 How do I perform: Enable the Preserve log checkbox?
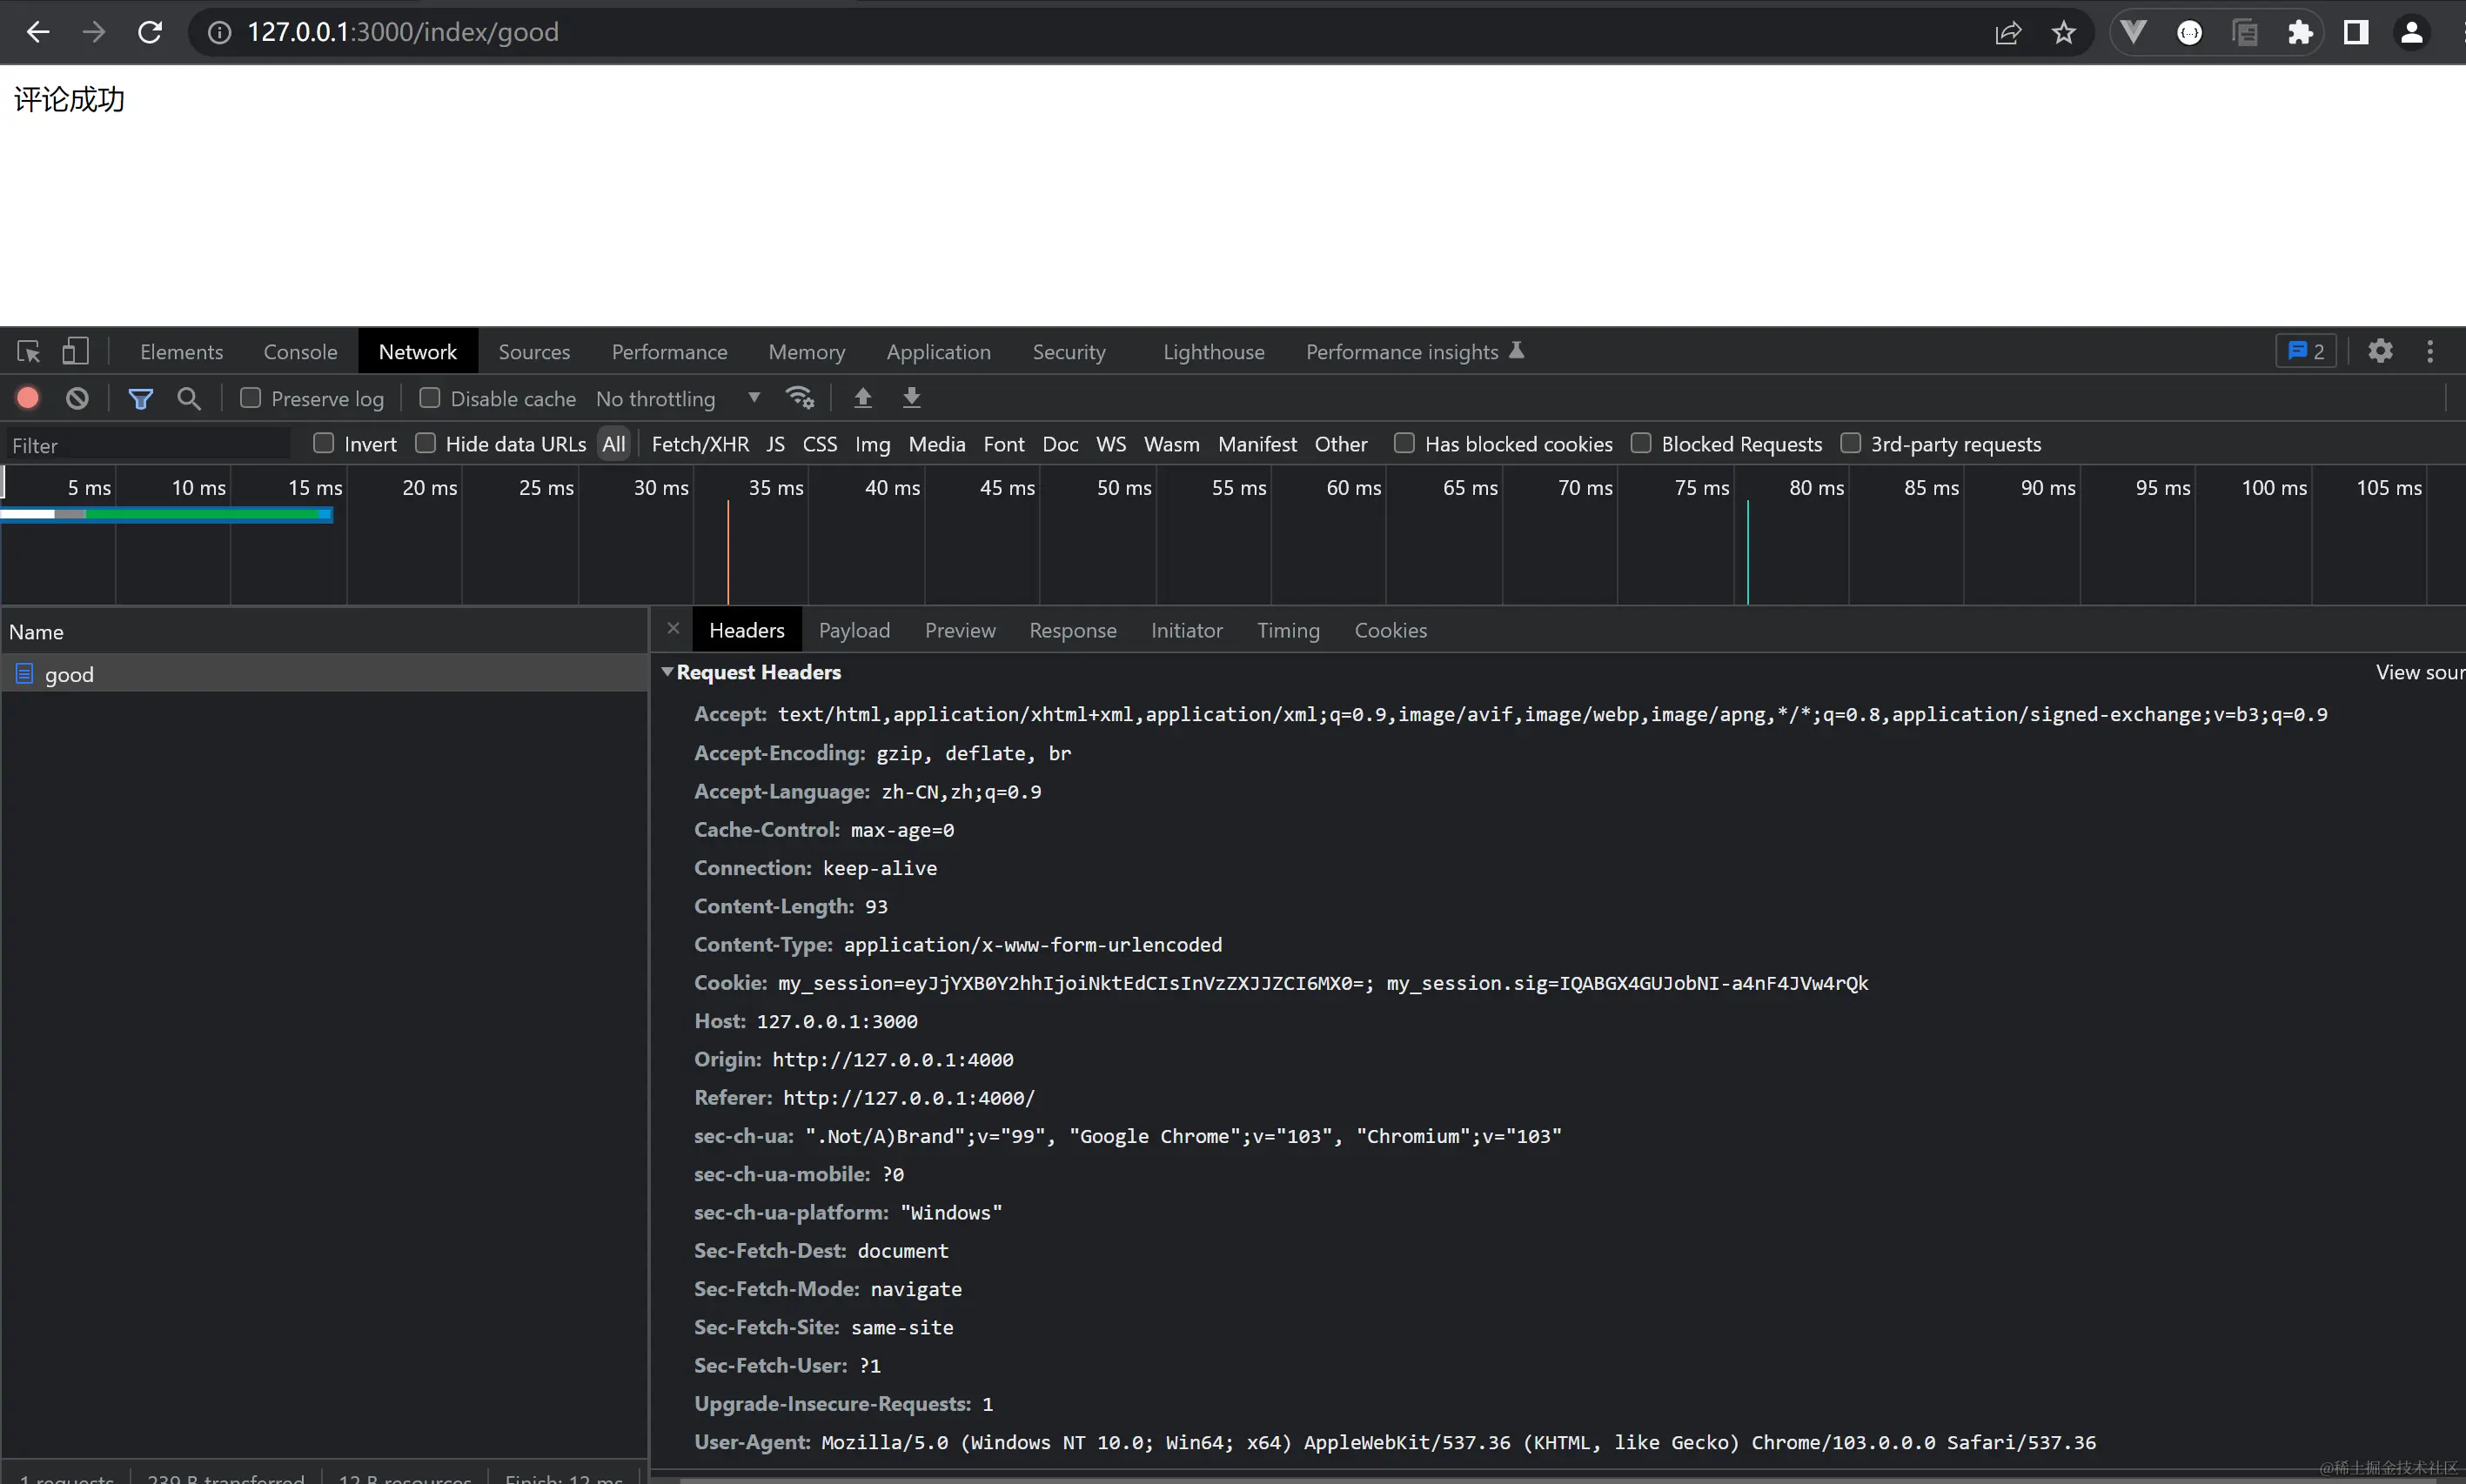point(251,398)
